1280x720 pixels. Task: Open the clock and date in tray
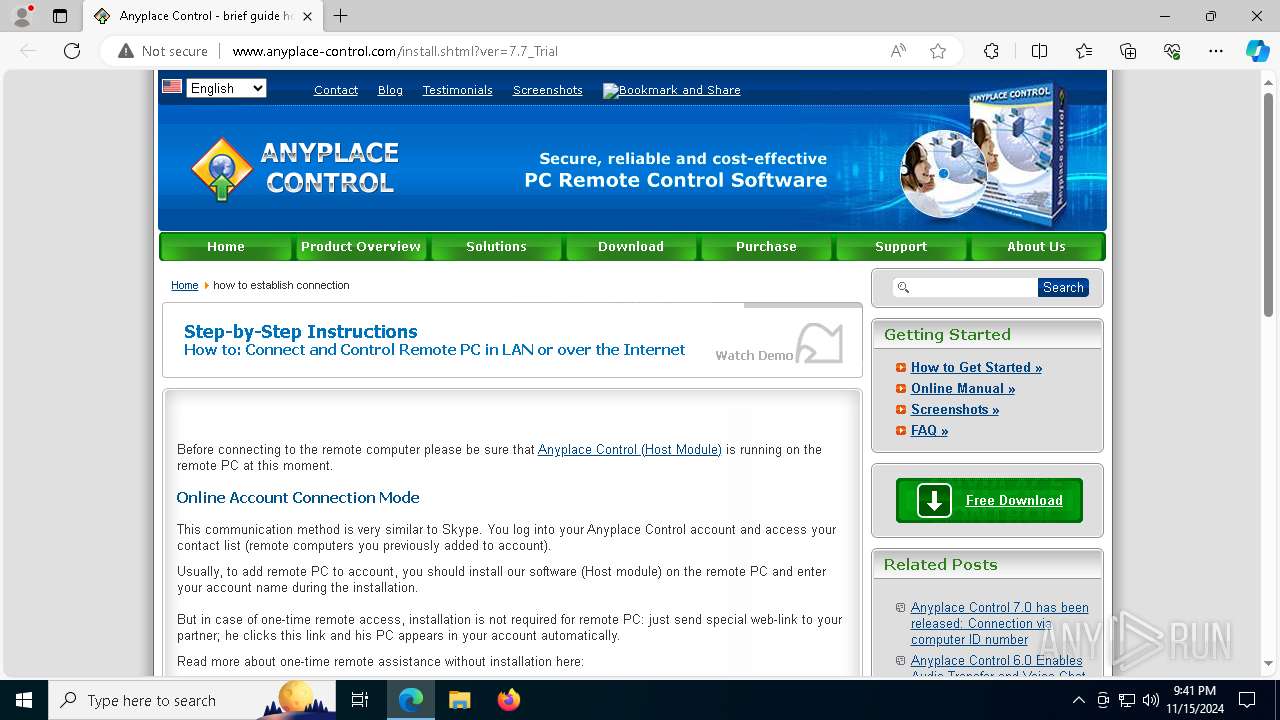[x=1194, y=700]
